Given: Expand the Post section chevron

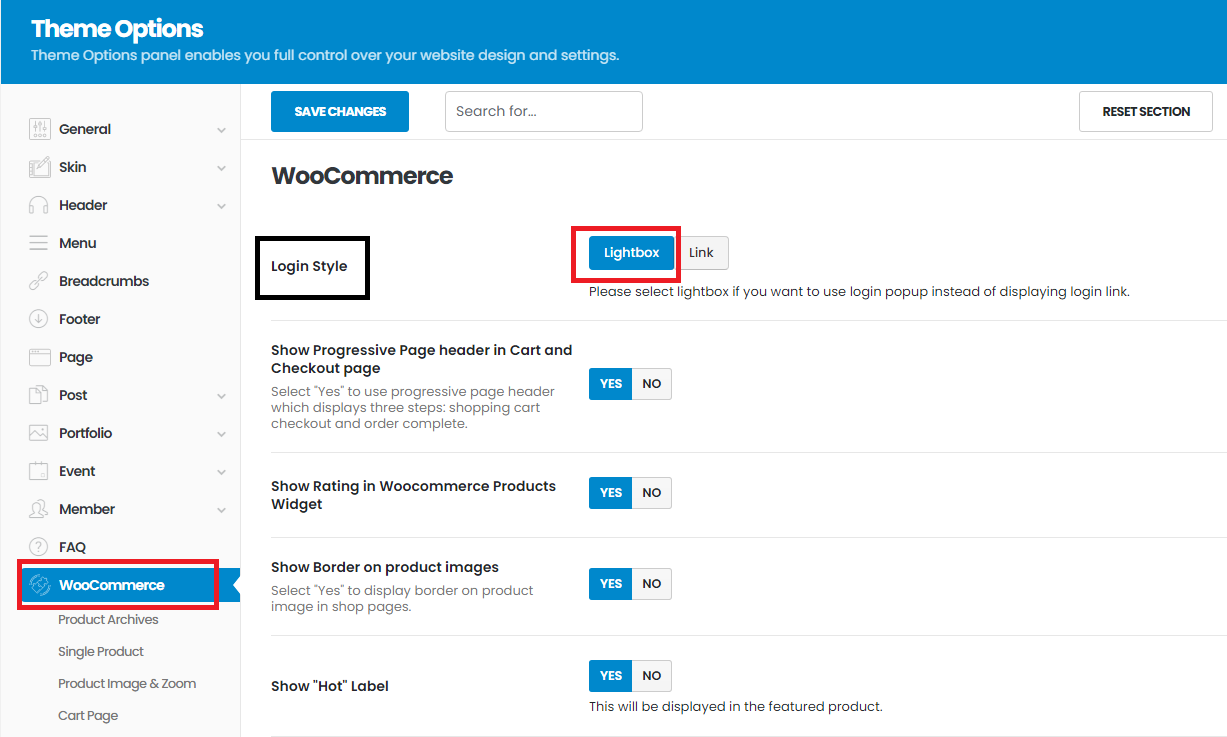Looking at the screenshot, I should coord(221,396).
